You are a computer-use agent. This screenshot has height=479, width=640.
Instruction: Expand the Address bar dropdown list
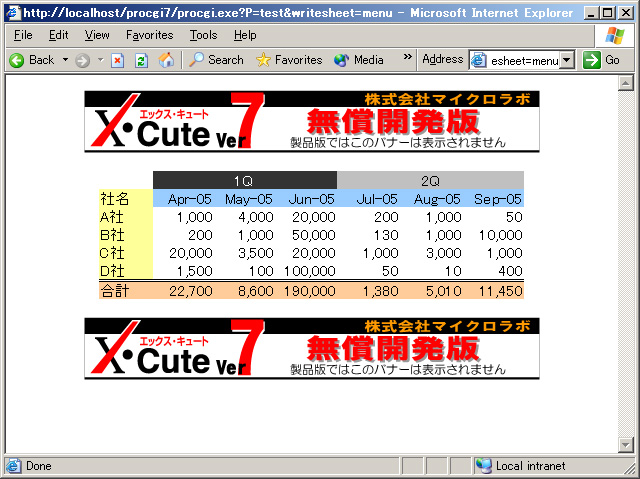point(567,60)
